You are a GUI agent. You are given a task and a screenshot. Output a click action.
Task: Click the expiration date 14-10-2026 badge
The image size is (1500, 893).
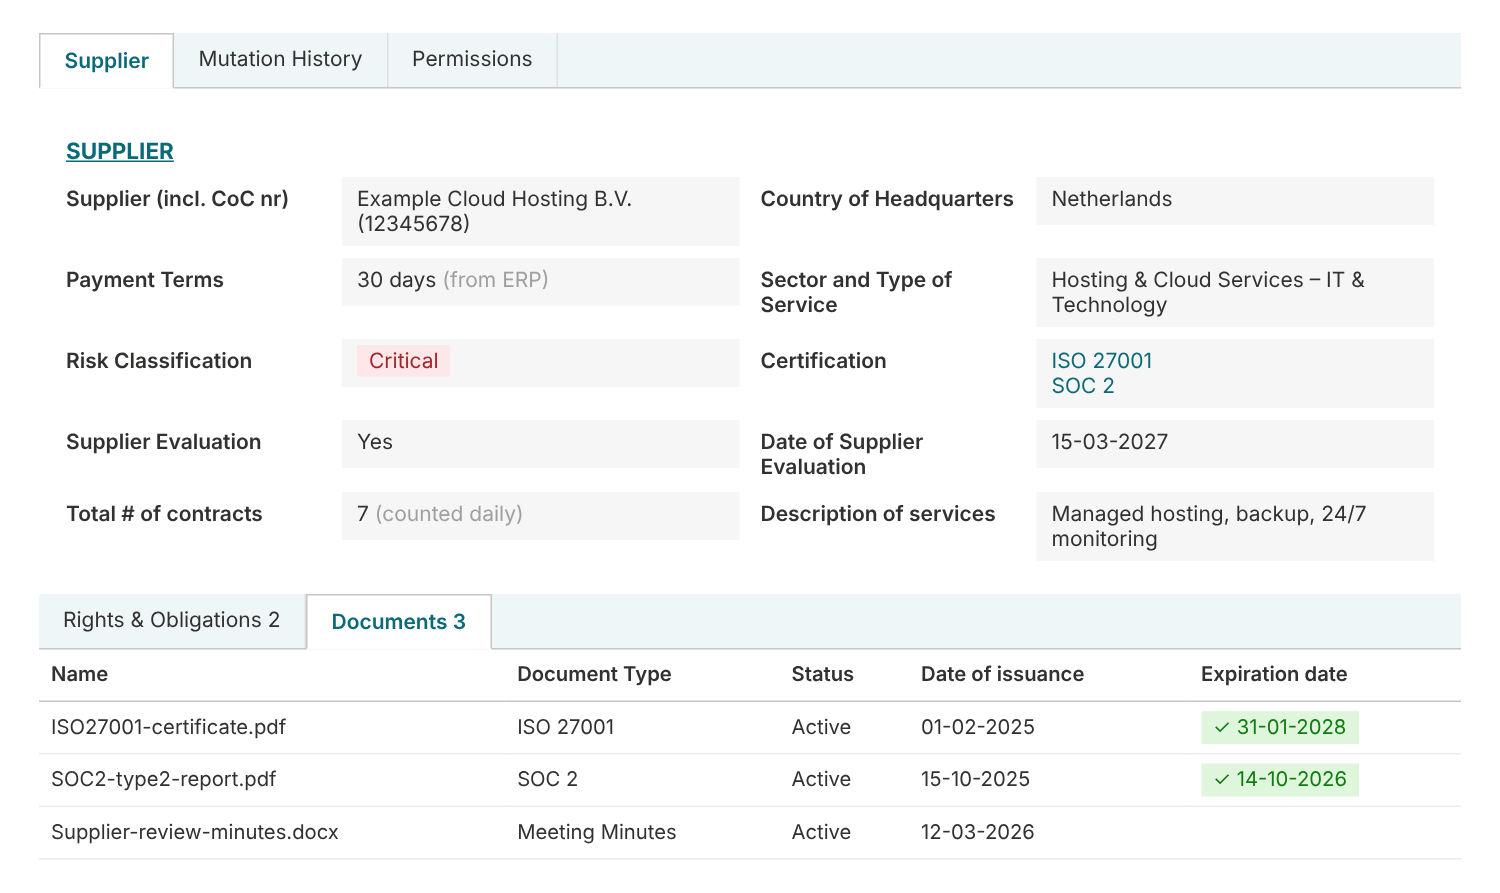[1280, 780]
